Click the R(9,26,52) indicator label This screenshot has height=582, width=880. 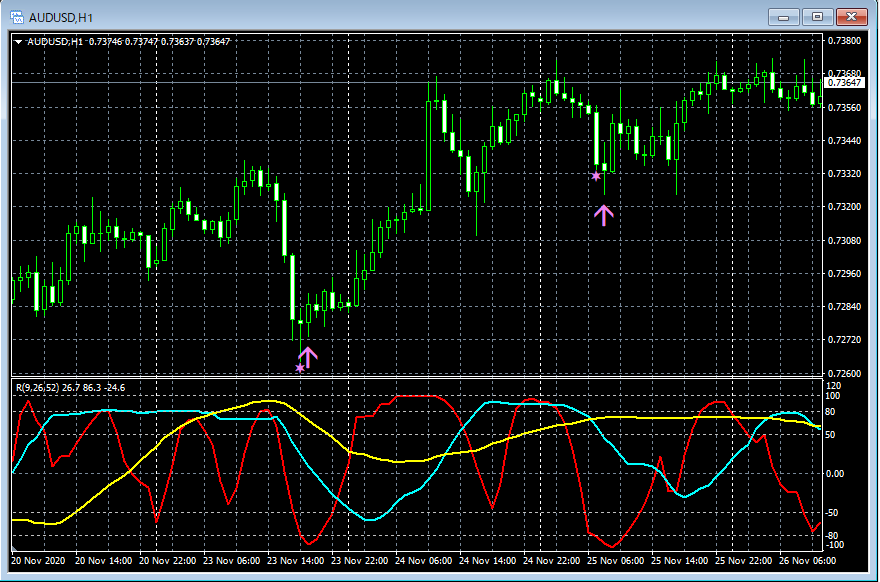[x=37, y=387]
